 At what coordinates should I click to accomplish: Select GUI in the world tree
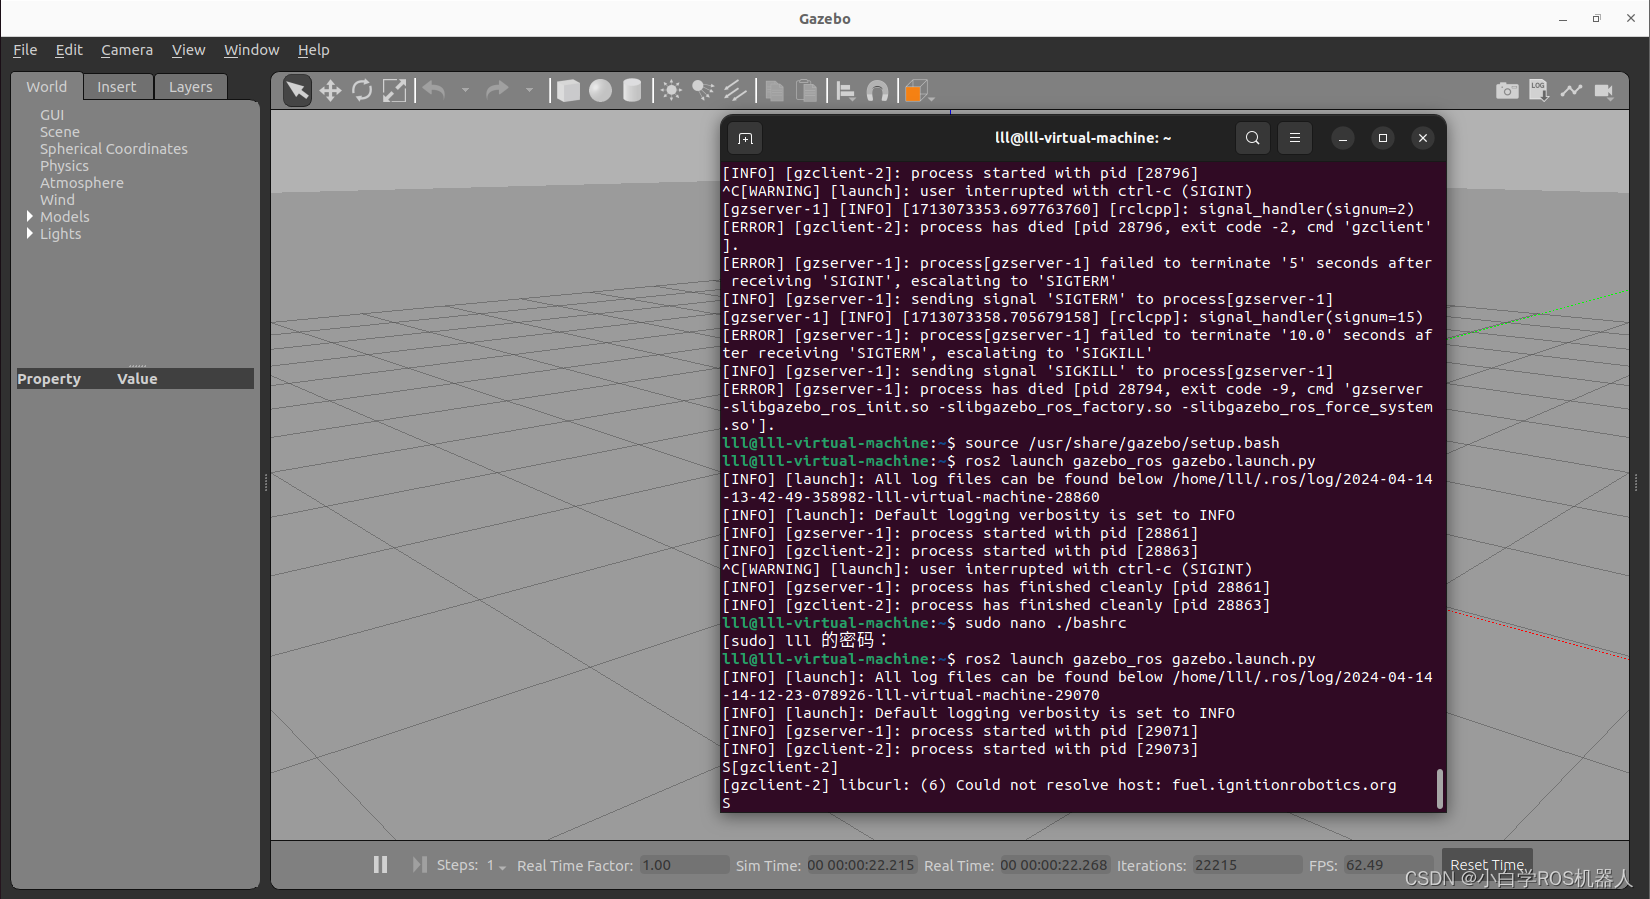click(x=52, y=115)
